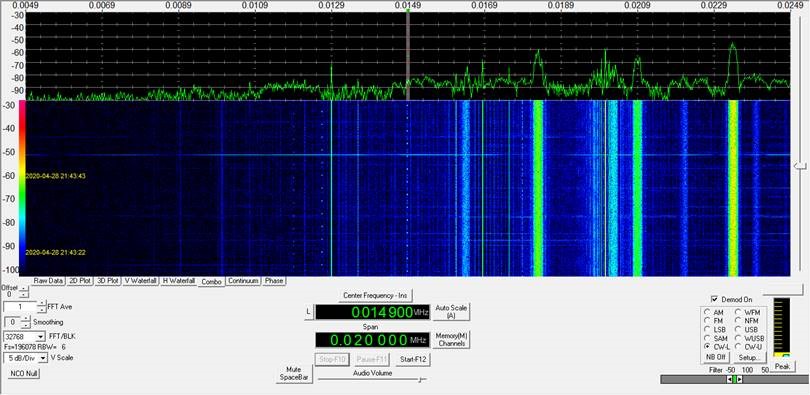Select the WUSB demodulation mode

point(738,338)
